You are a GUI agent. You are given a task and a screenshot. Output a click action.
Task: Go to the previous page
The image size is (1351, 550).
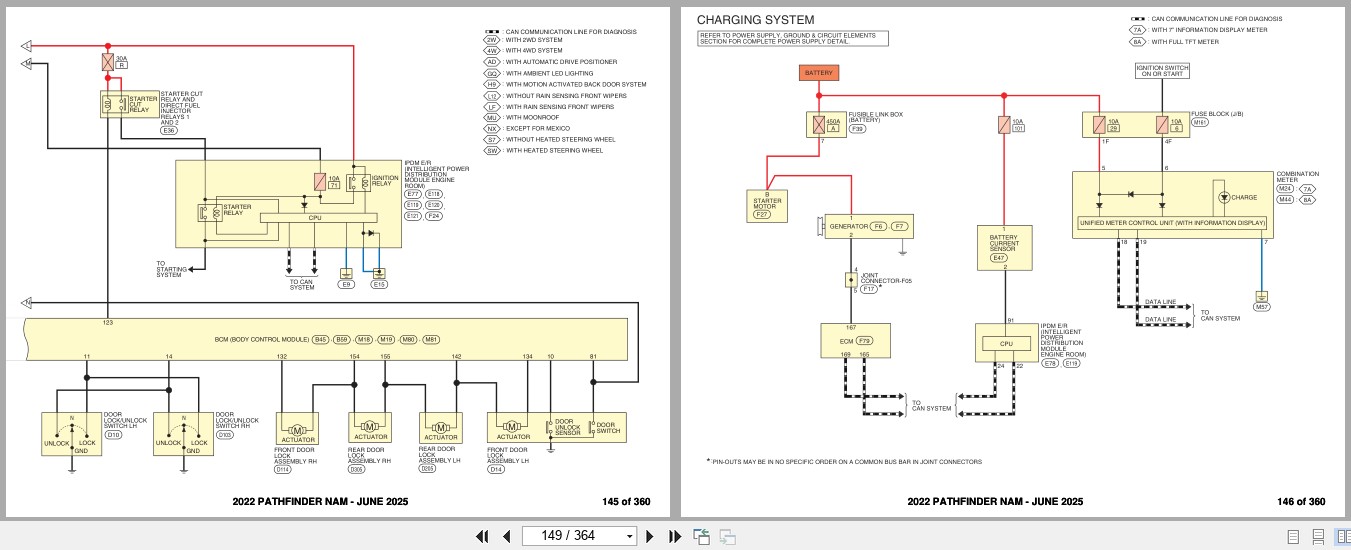506,536
